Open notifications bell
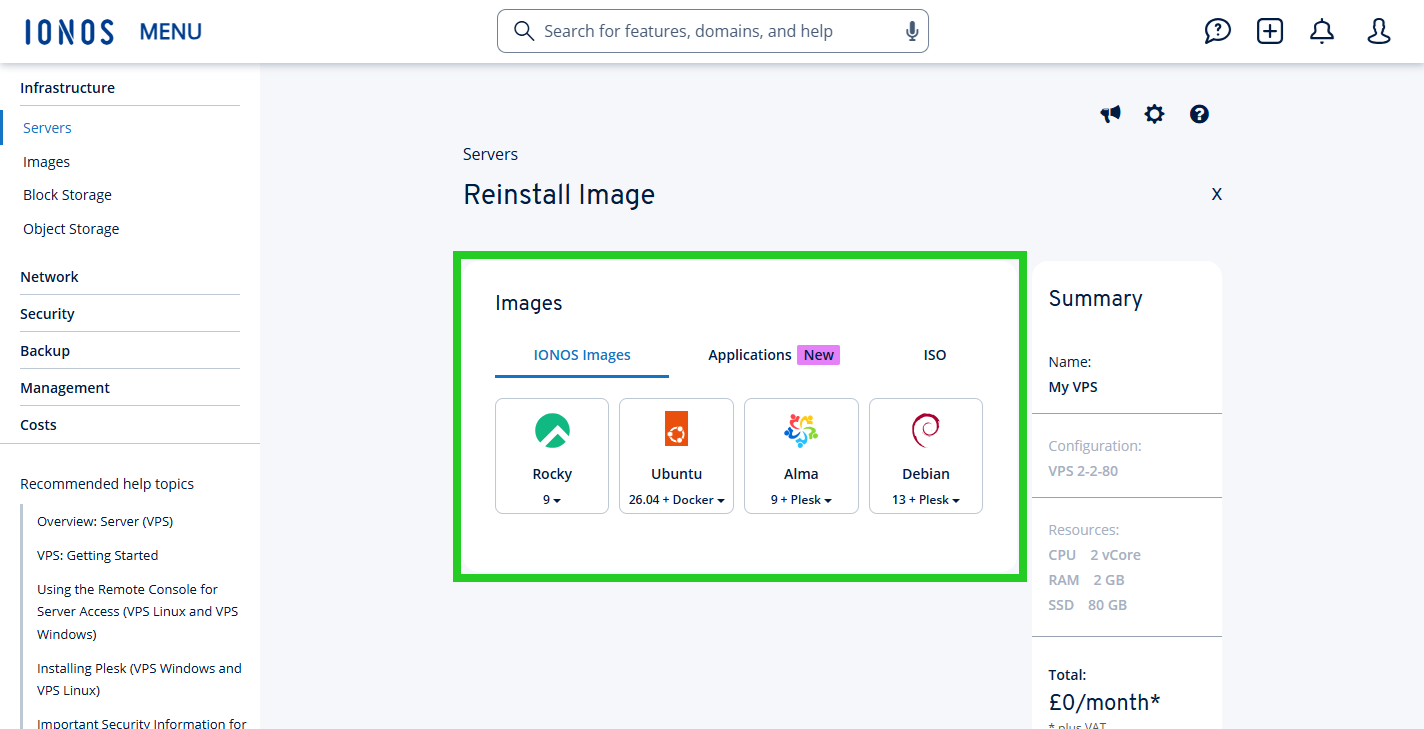This screenshot has height=729, width=1424. coord(1322,31)
